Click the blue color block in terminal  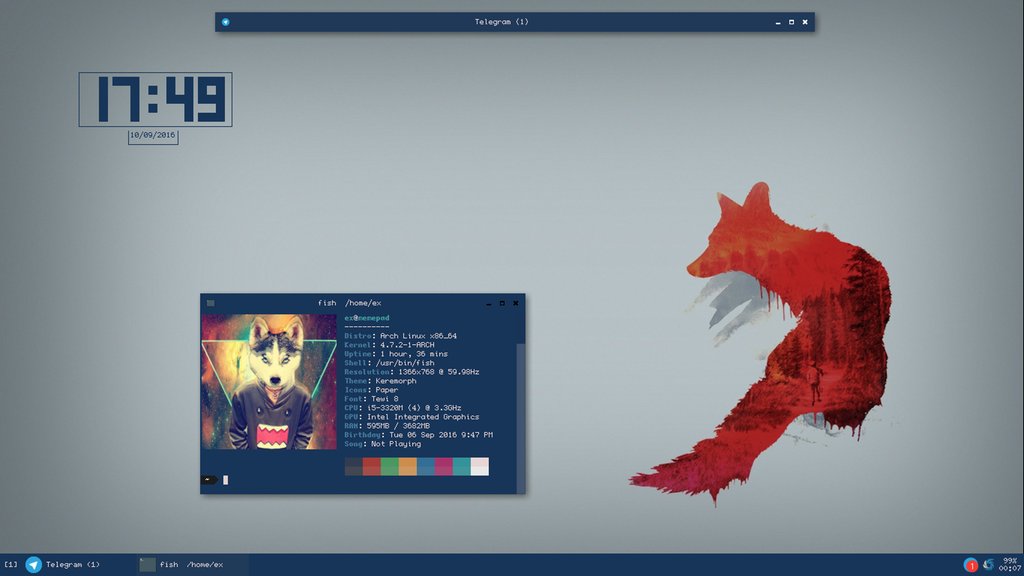click(x=426, y=466)
